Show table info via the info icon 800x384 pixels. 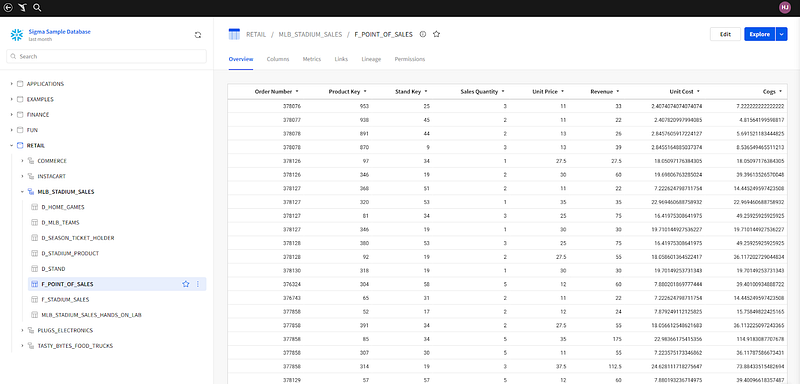[x=422, y=34]
